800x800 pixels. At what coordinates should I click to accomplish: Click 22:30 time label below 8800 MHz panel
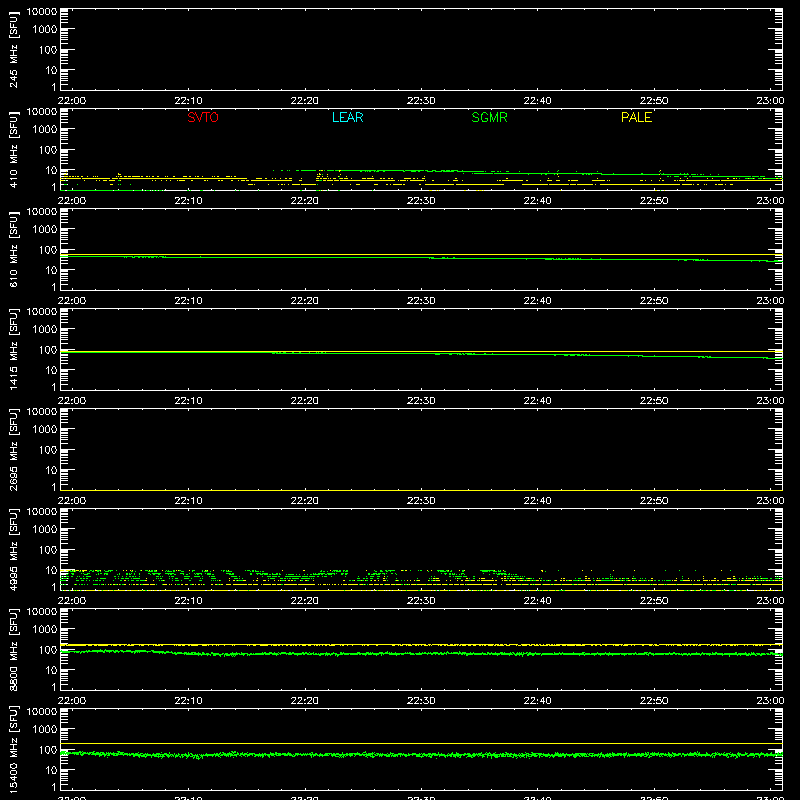pos(421,701)
